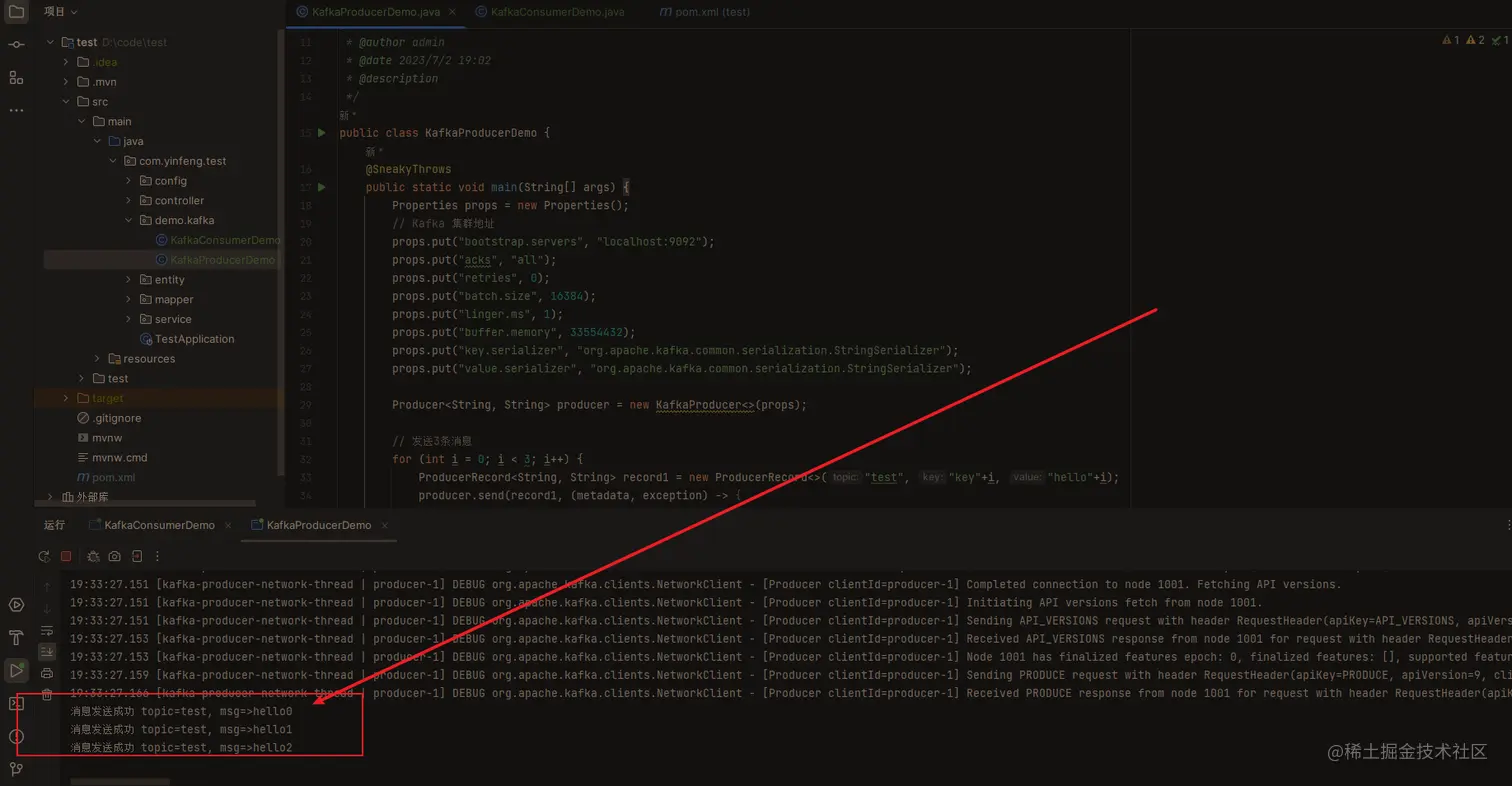
Task: Expand the resources folder
Action: [x=97, y=359]
